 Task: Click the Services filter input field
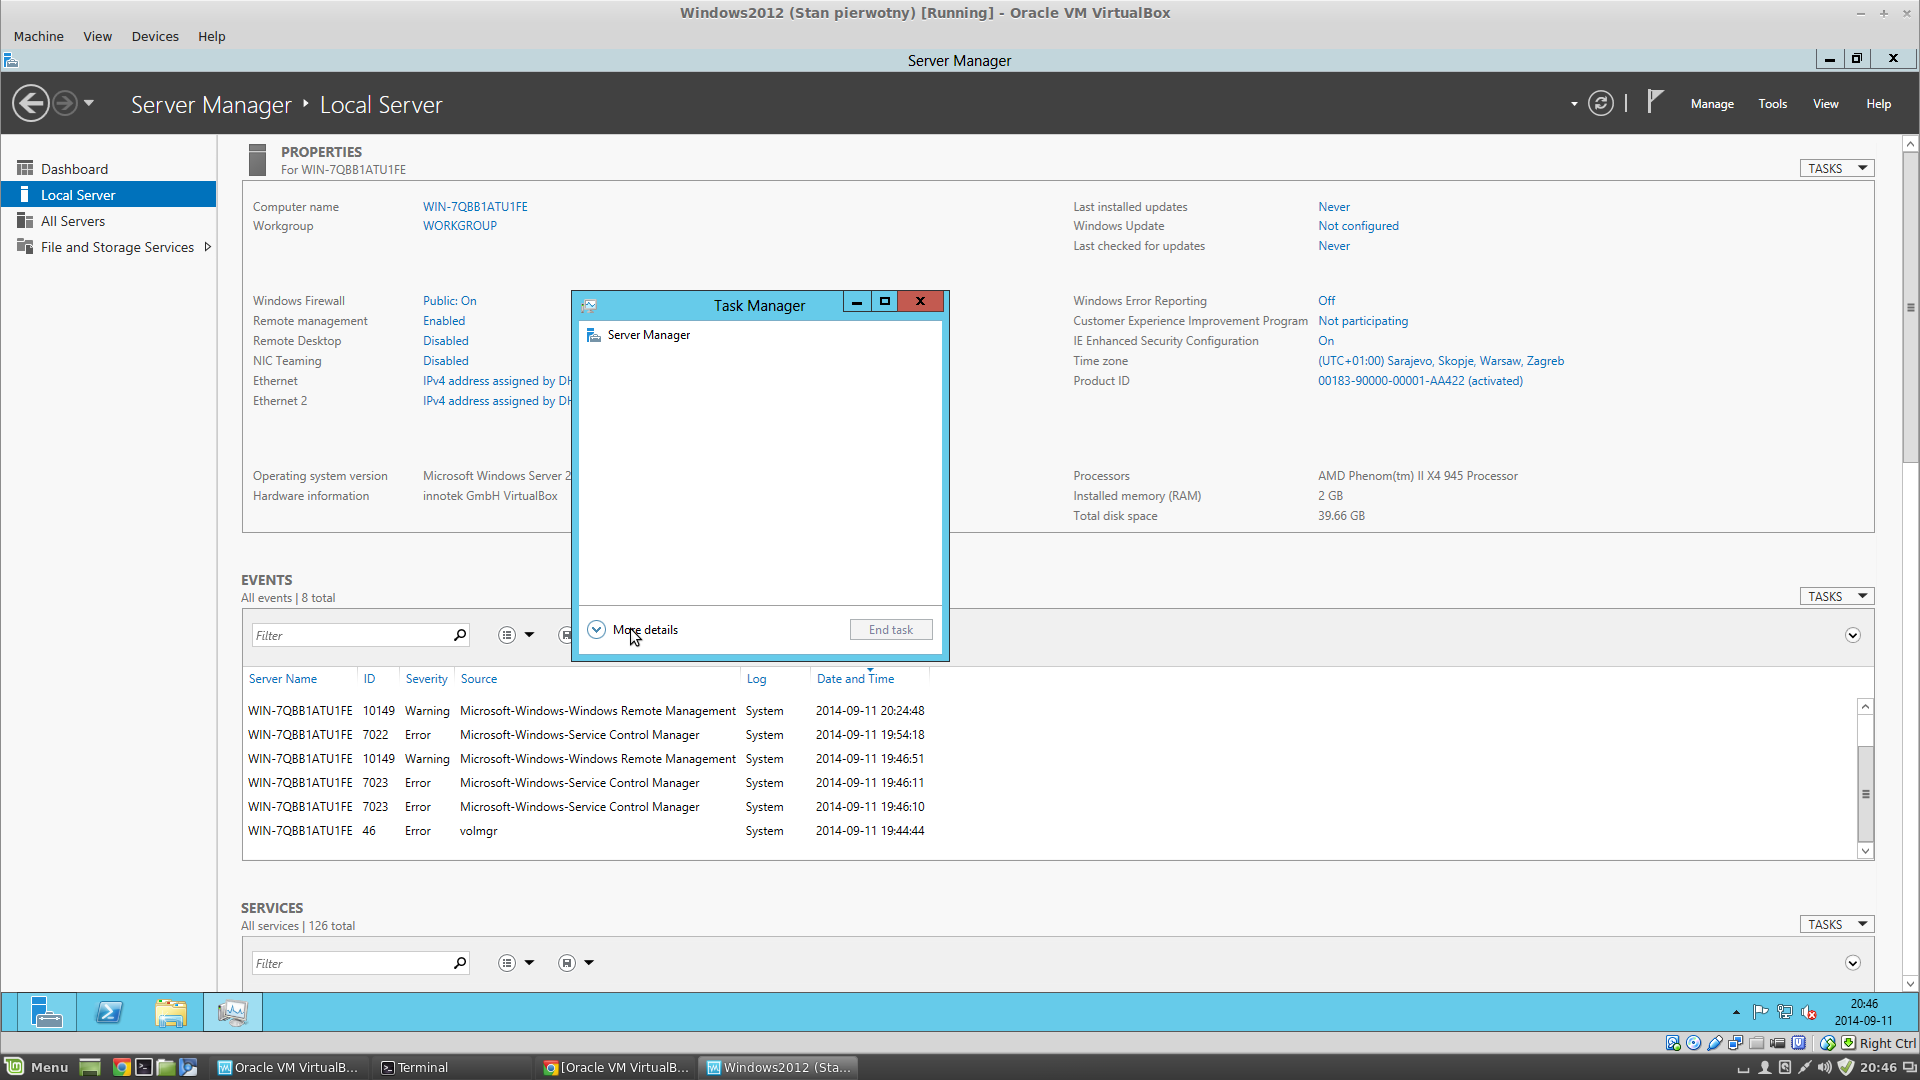pos(350,963)
